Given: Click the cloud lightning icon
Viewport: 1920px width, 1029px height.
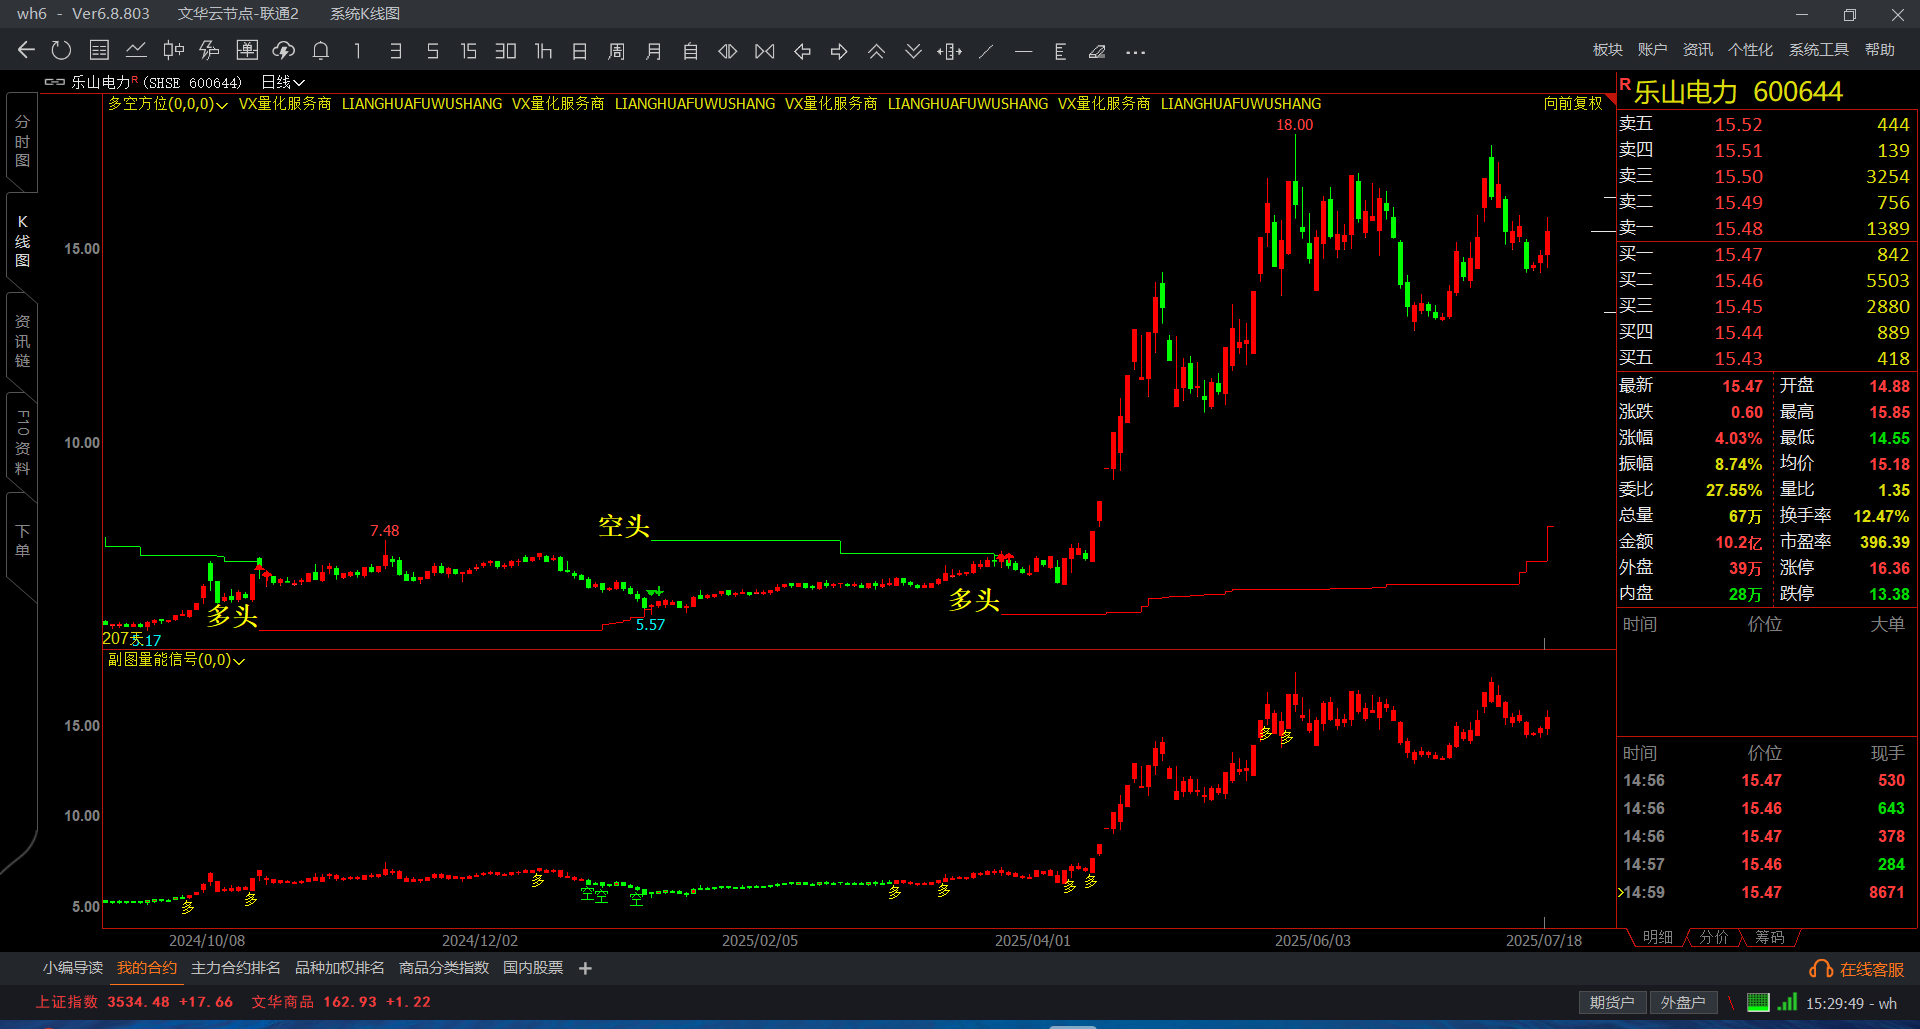Looking at the screenshot, I should [x=284, y=50].
